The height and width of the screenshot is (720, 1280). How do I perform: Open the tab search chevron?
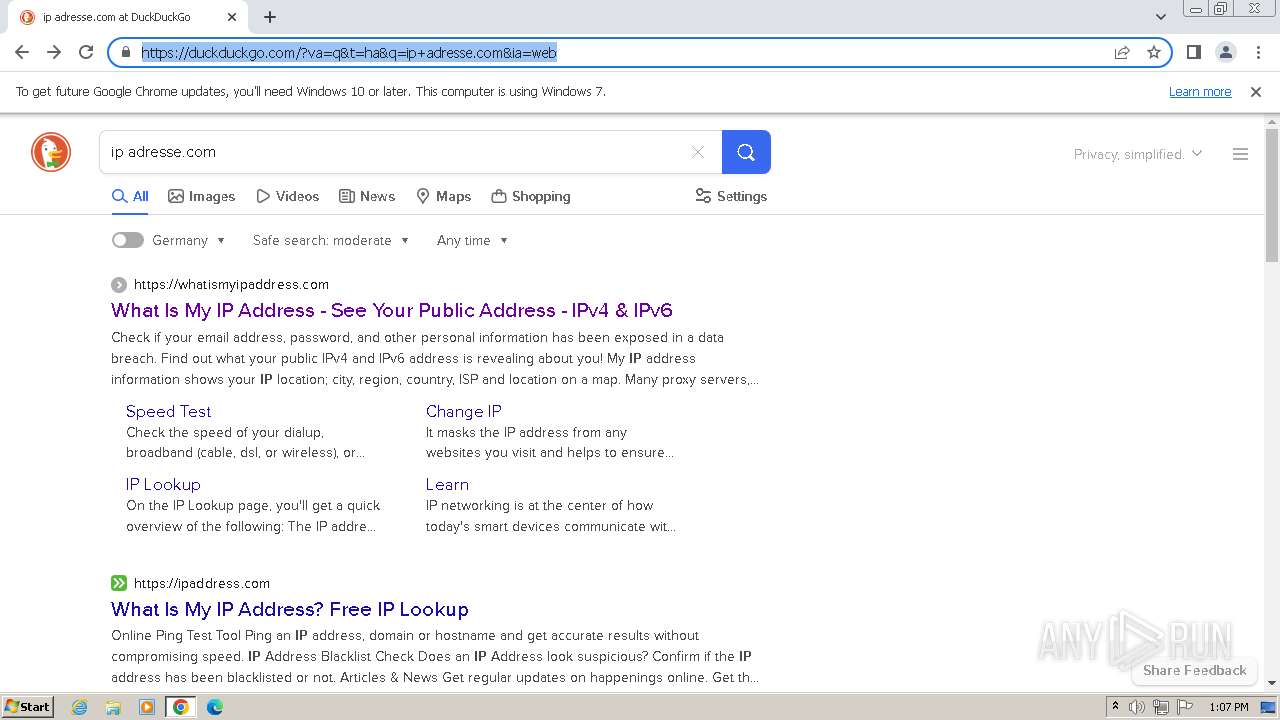click(1161, 17)
